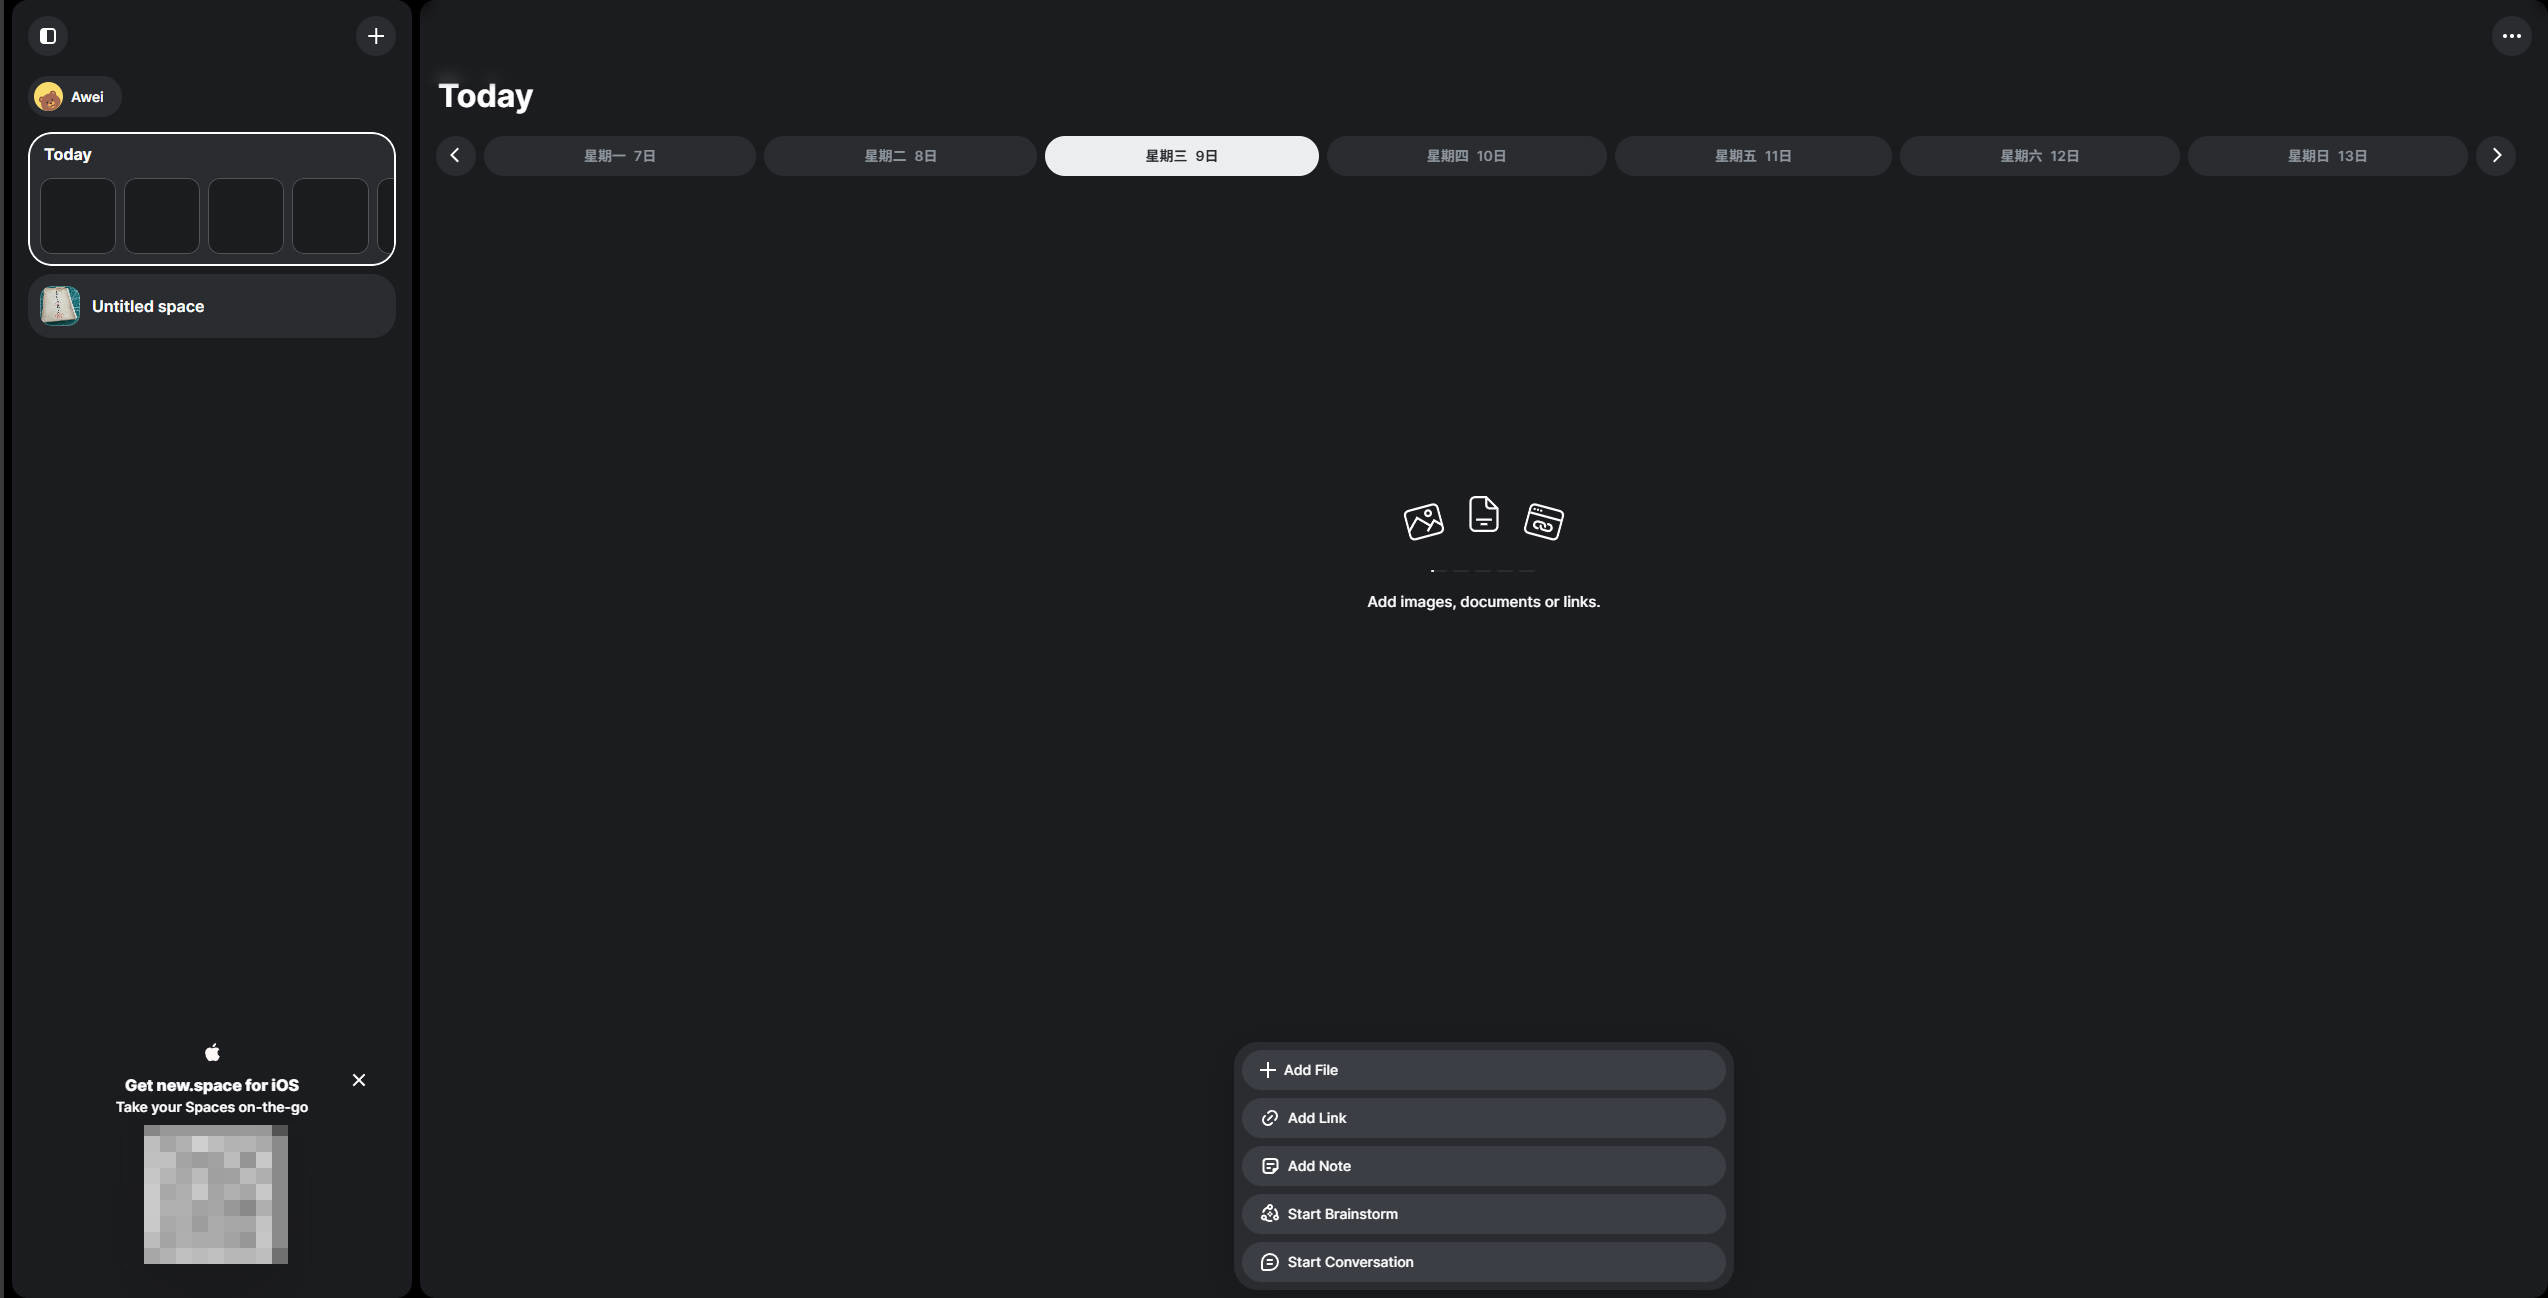Image resolution: width=2548 pixels, height=1298 pixels.
Task: Click the Add File button
Action: tap(1484, 1070)
